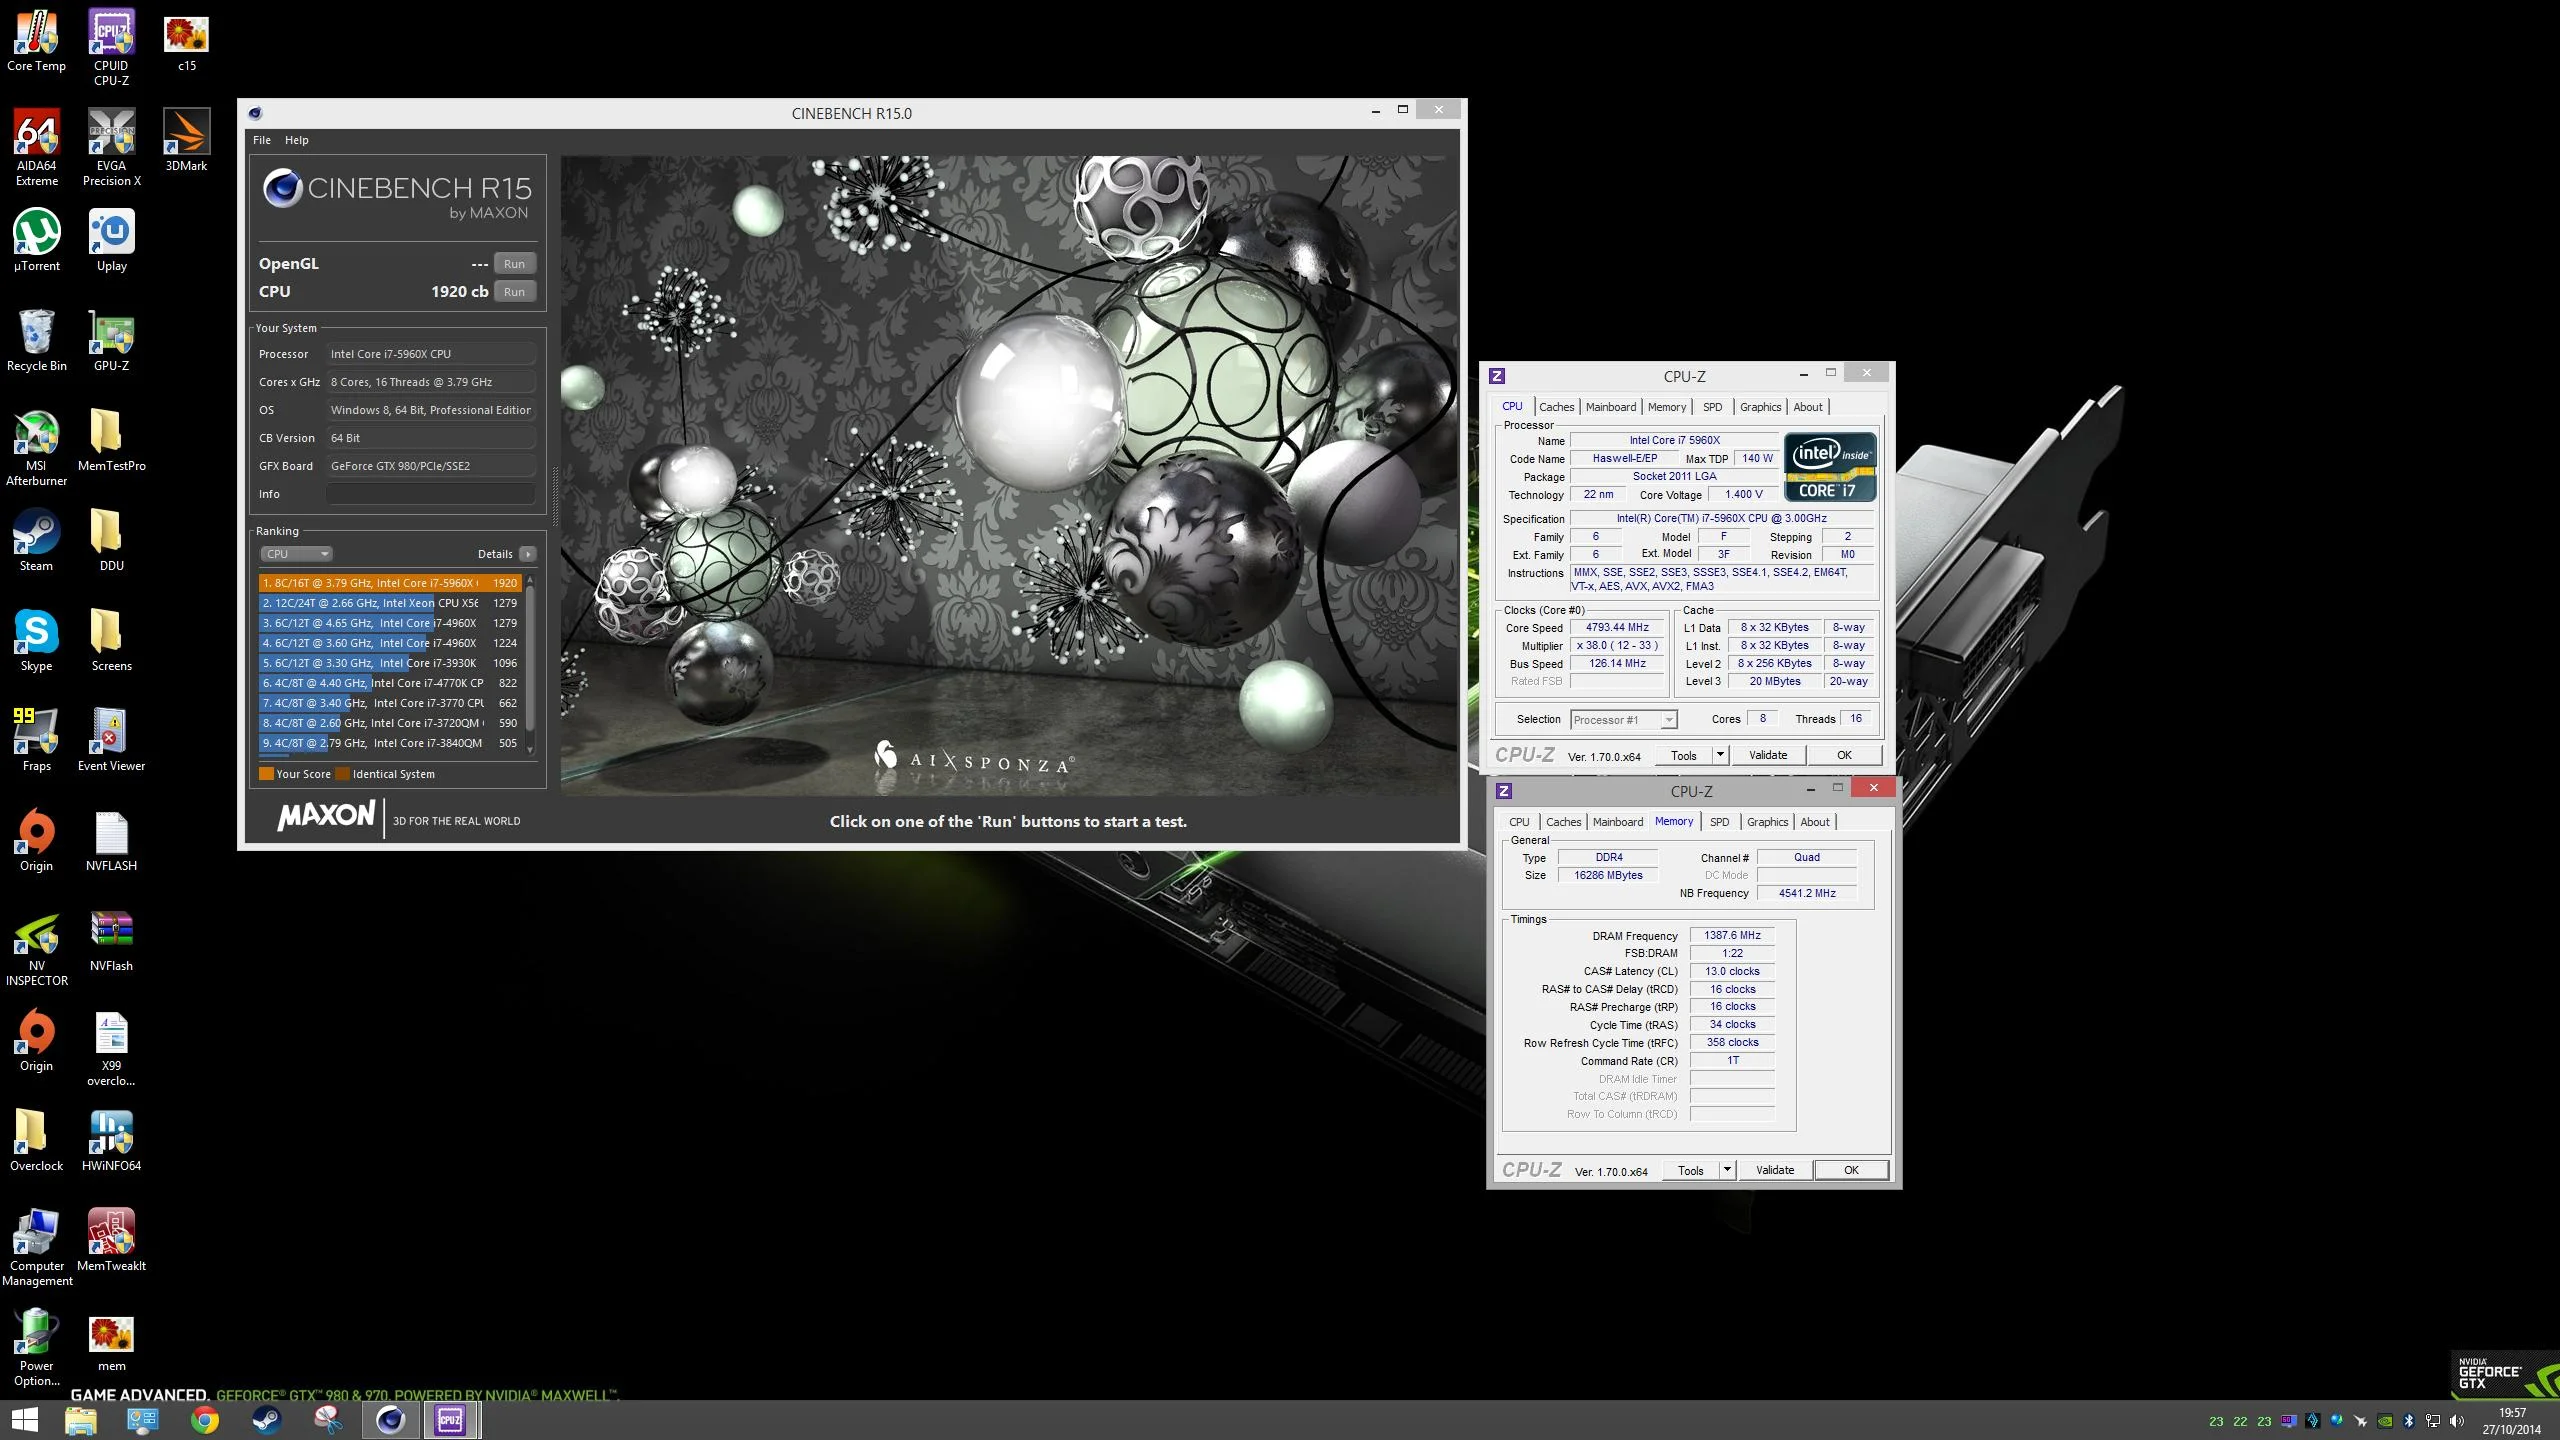This screenshot has width=2560, height=1440.
Task: Open Recycle Bin on desktop
Action: click(36, 340)
